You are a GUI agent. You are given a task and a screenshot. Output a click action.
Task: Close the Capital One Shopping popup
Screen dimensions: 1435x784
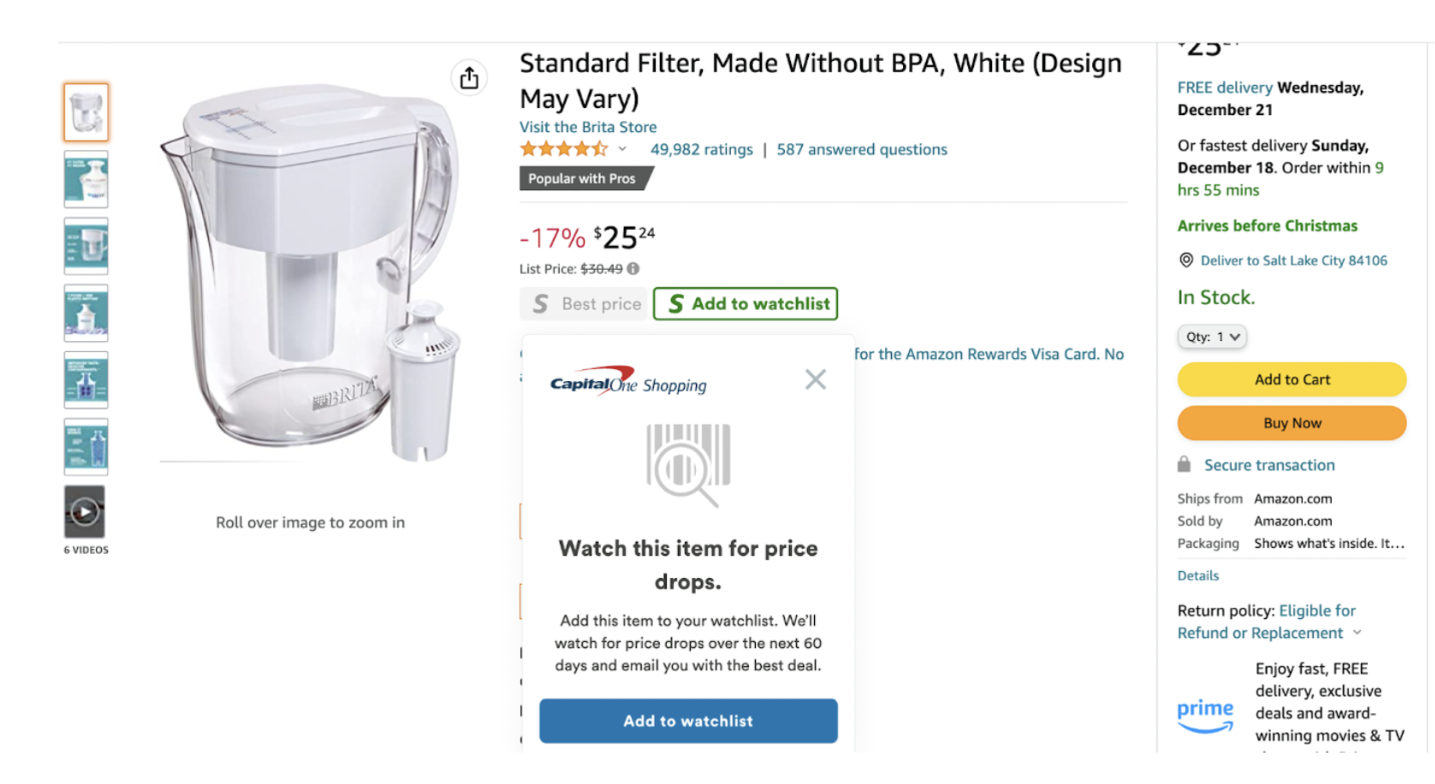pos(816,379)
